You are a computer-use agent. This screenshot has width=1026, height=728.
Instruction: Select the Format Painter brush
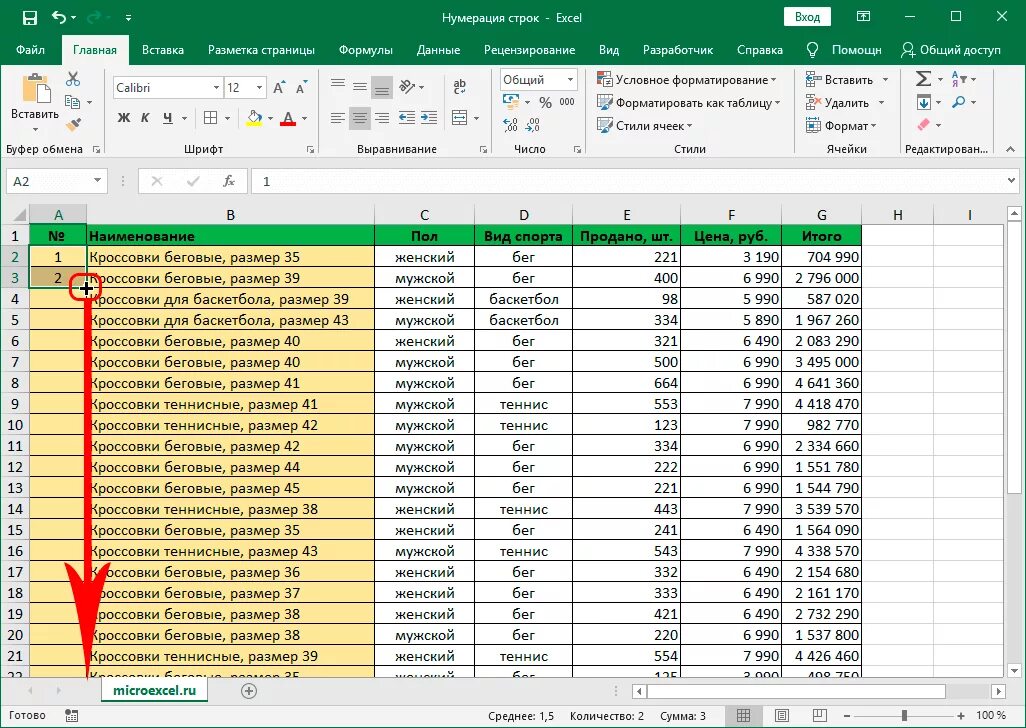73,124
